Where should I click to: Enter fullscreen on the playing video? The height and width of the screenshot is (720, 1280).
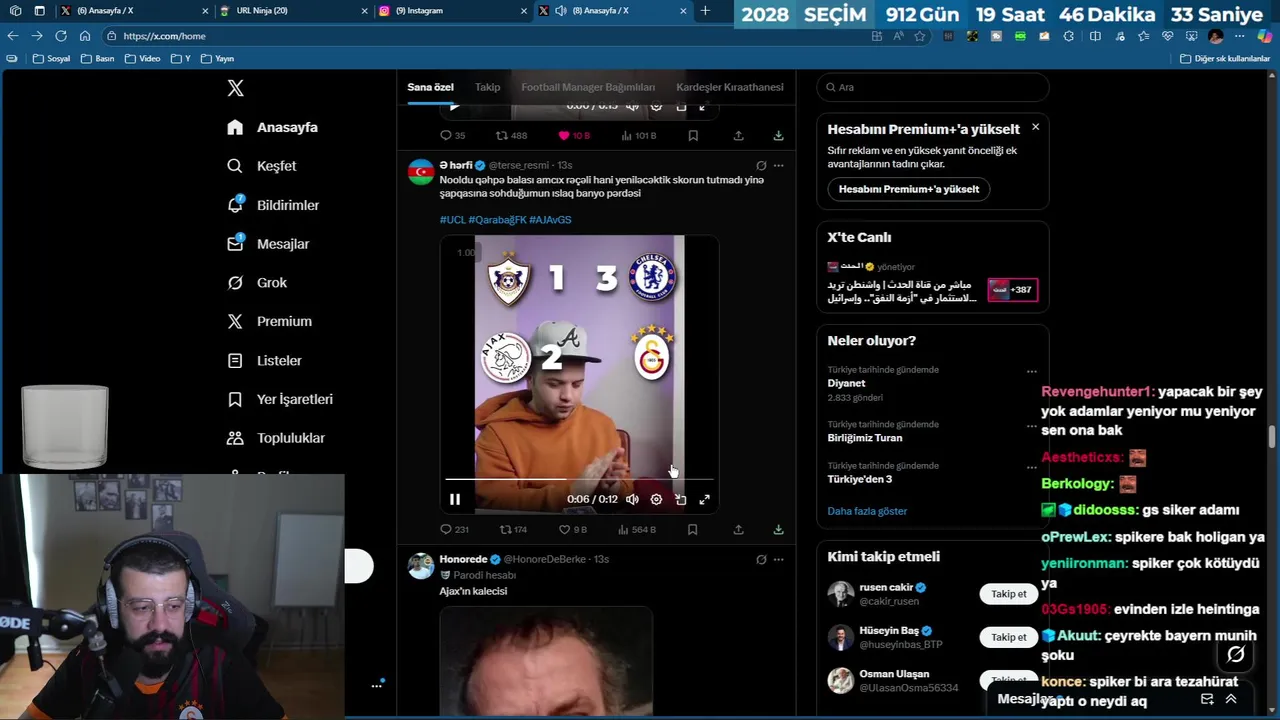click(704, 499)
